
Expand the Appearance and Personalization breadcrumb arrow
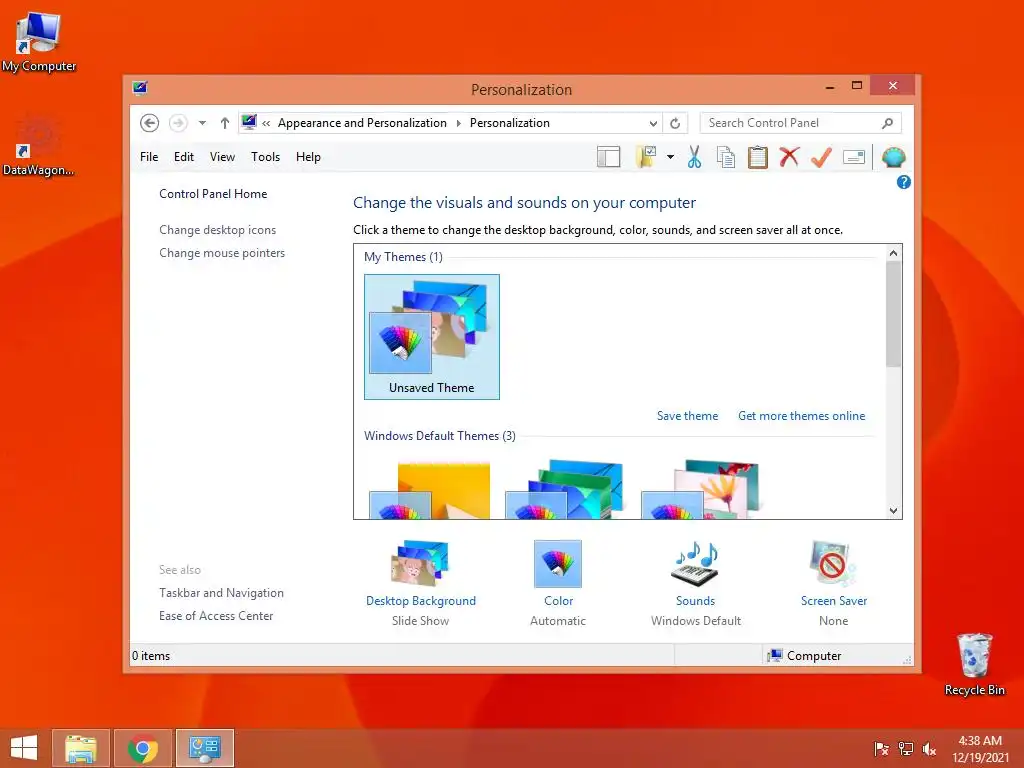(458, 123)
